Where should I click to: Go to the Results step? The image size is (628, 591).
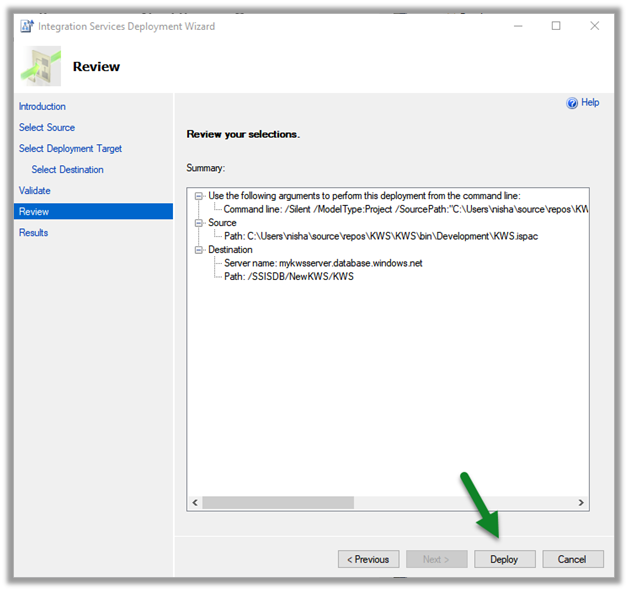tap(33, 233)
